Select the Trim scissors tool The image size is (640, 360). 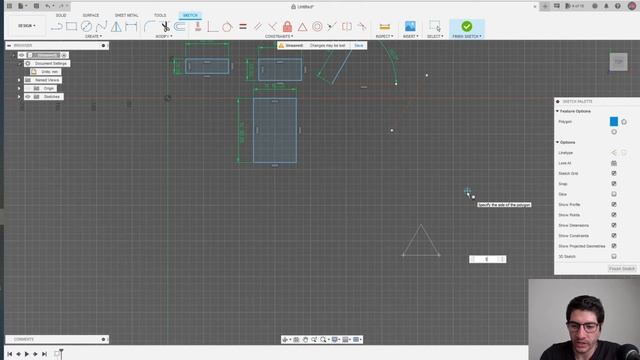click(165, 27)
